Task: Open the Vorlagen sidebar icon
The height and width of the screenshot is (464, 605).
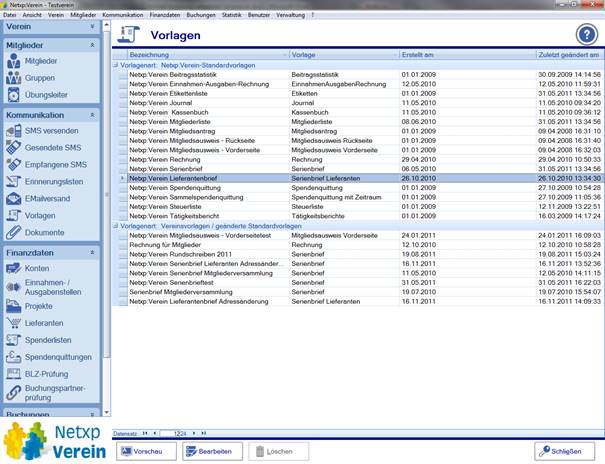Action: point(14,216)
